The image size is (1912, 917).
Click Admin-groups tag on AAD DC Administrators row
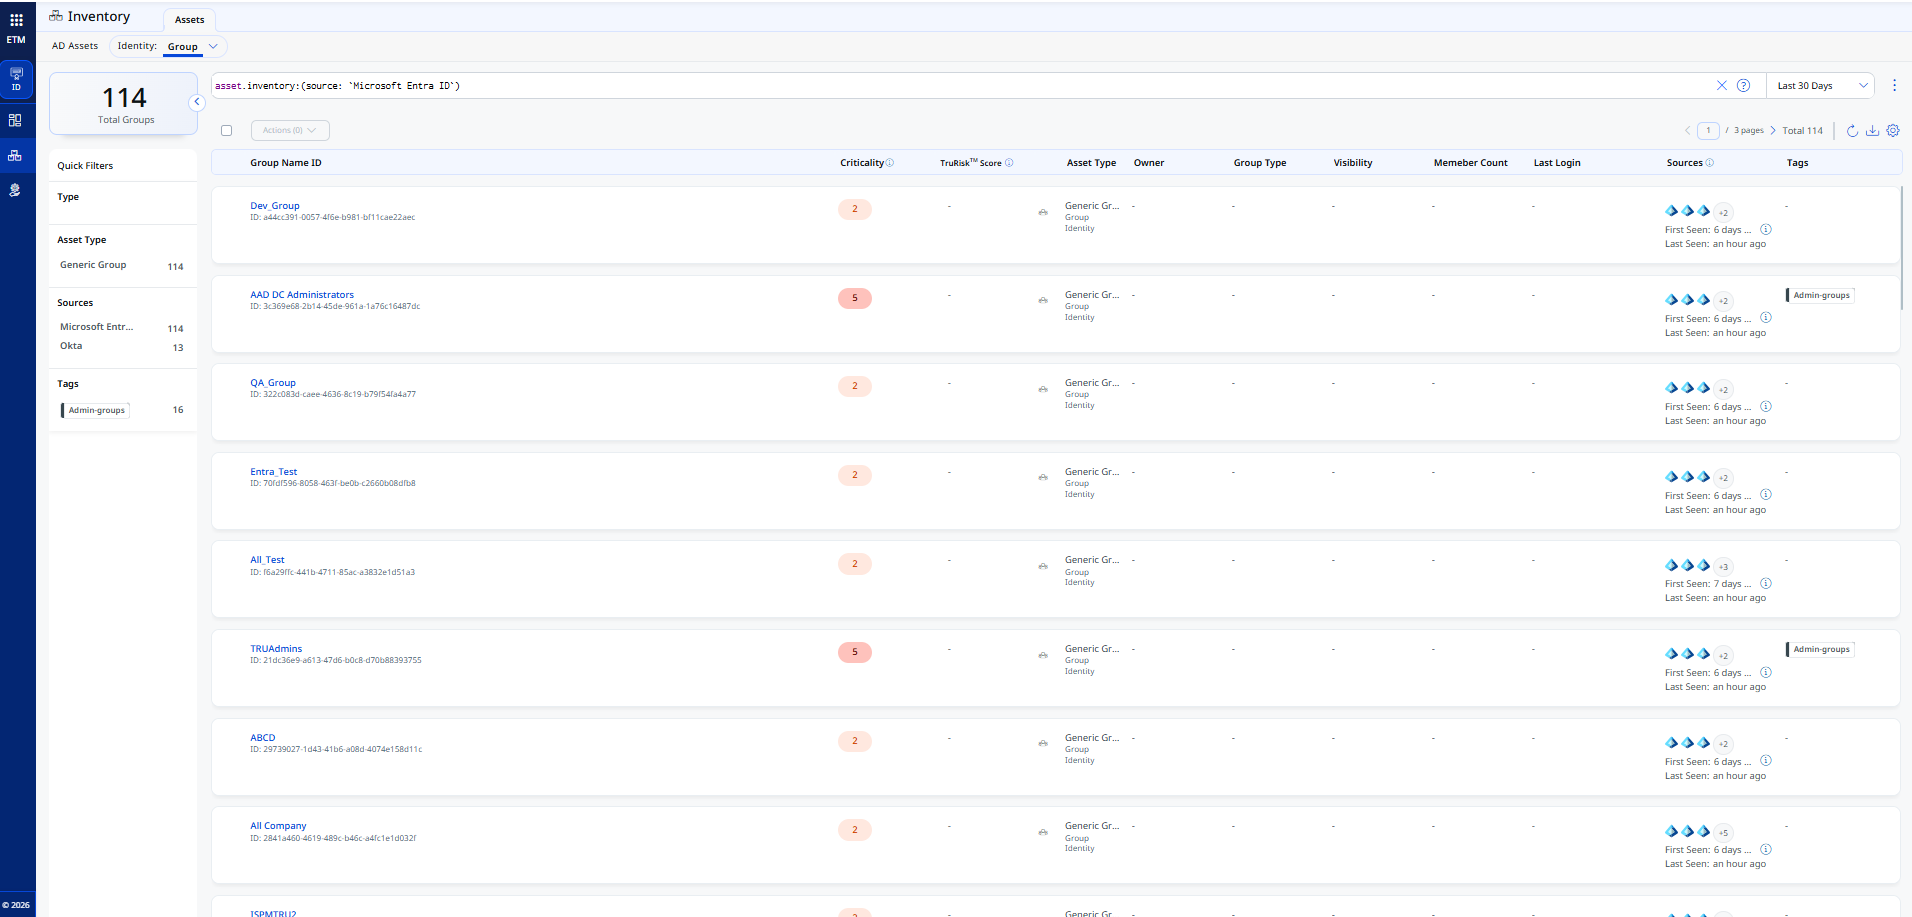pos(1820,296)
